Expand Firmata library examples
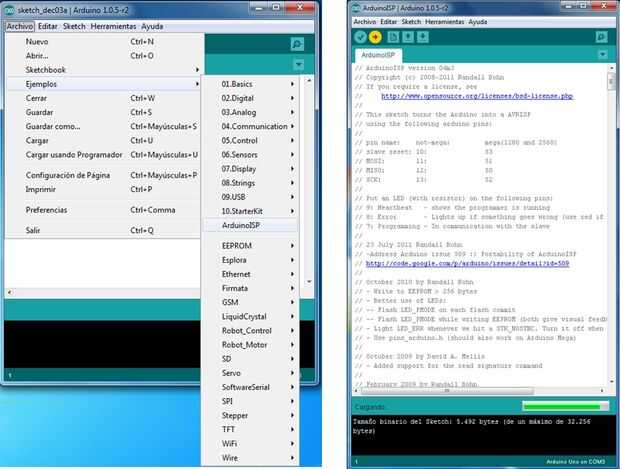 [250, 288]
